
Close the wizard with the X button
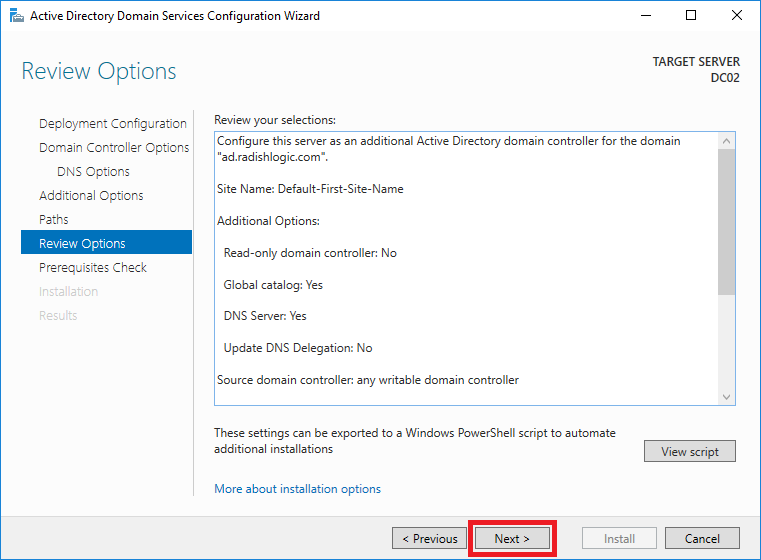(737, 16)
